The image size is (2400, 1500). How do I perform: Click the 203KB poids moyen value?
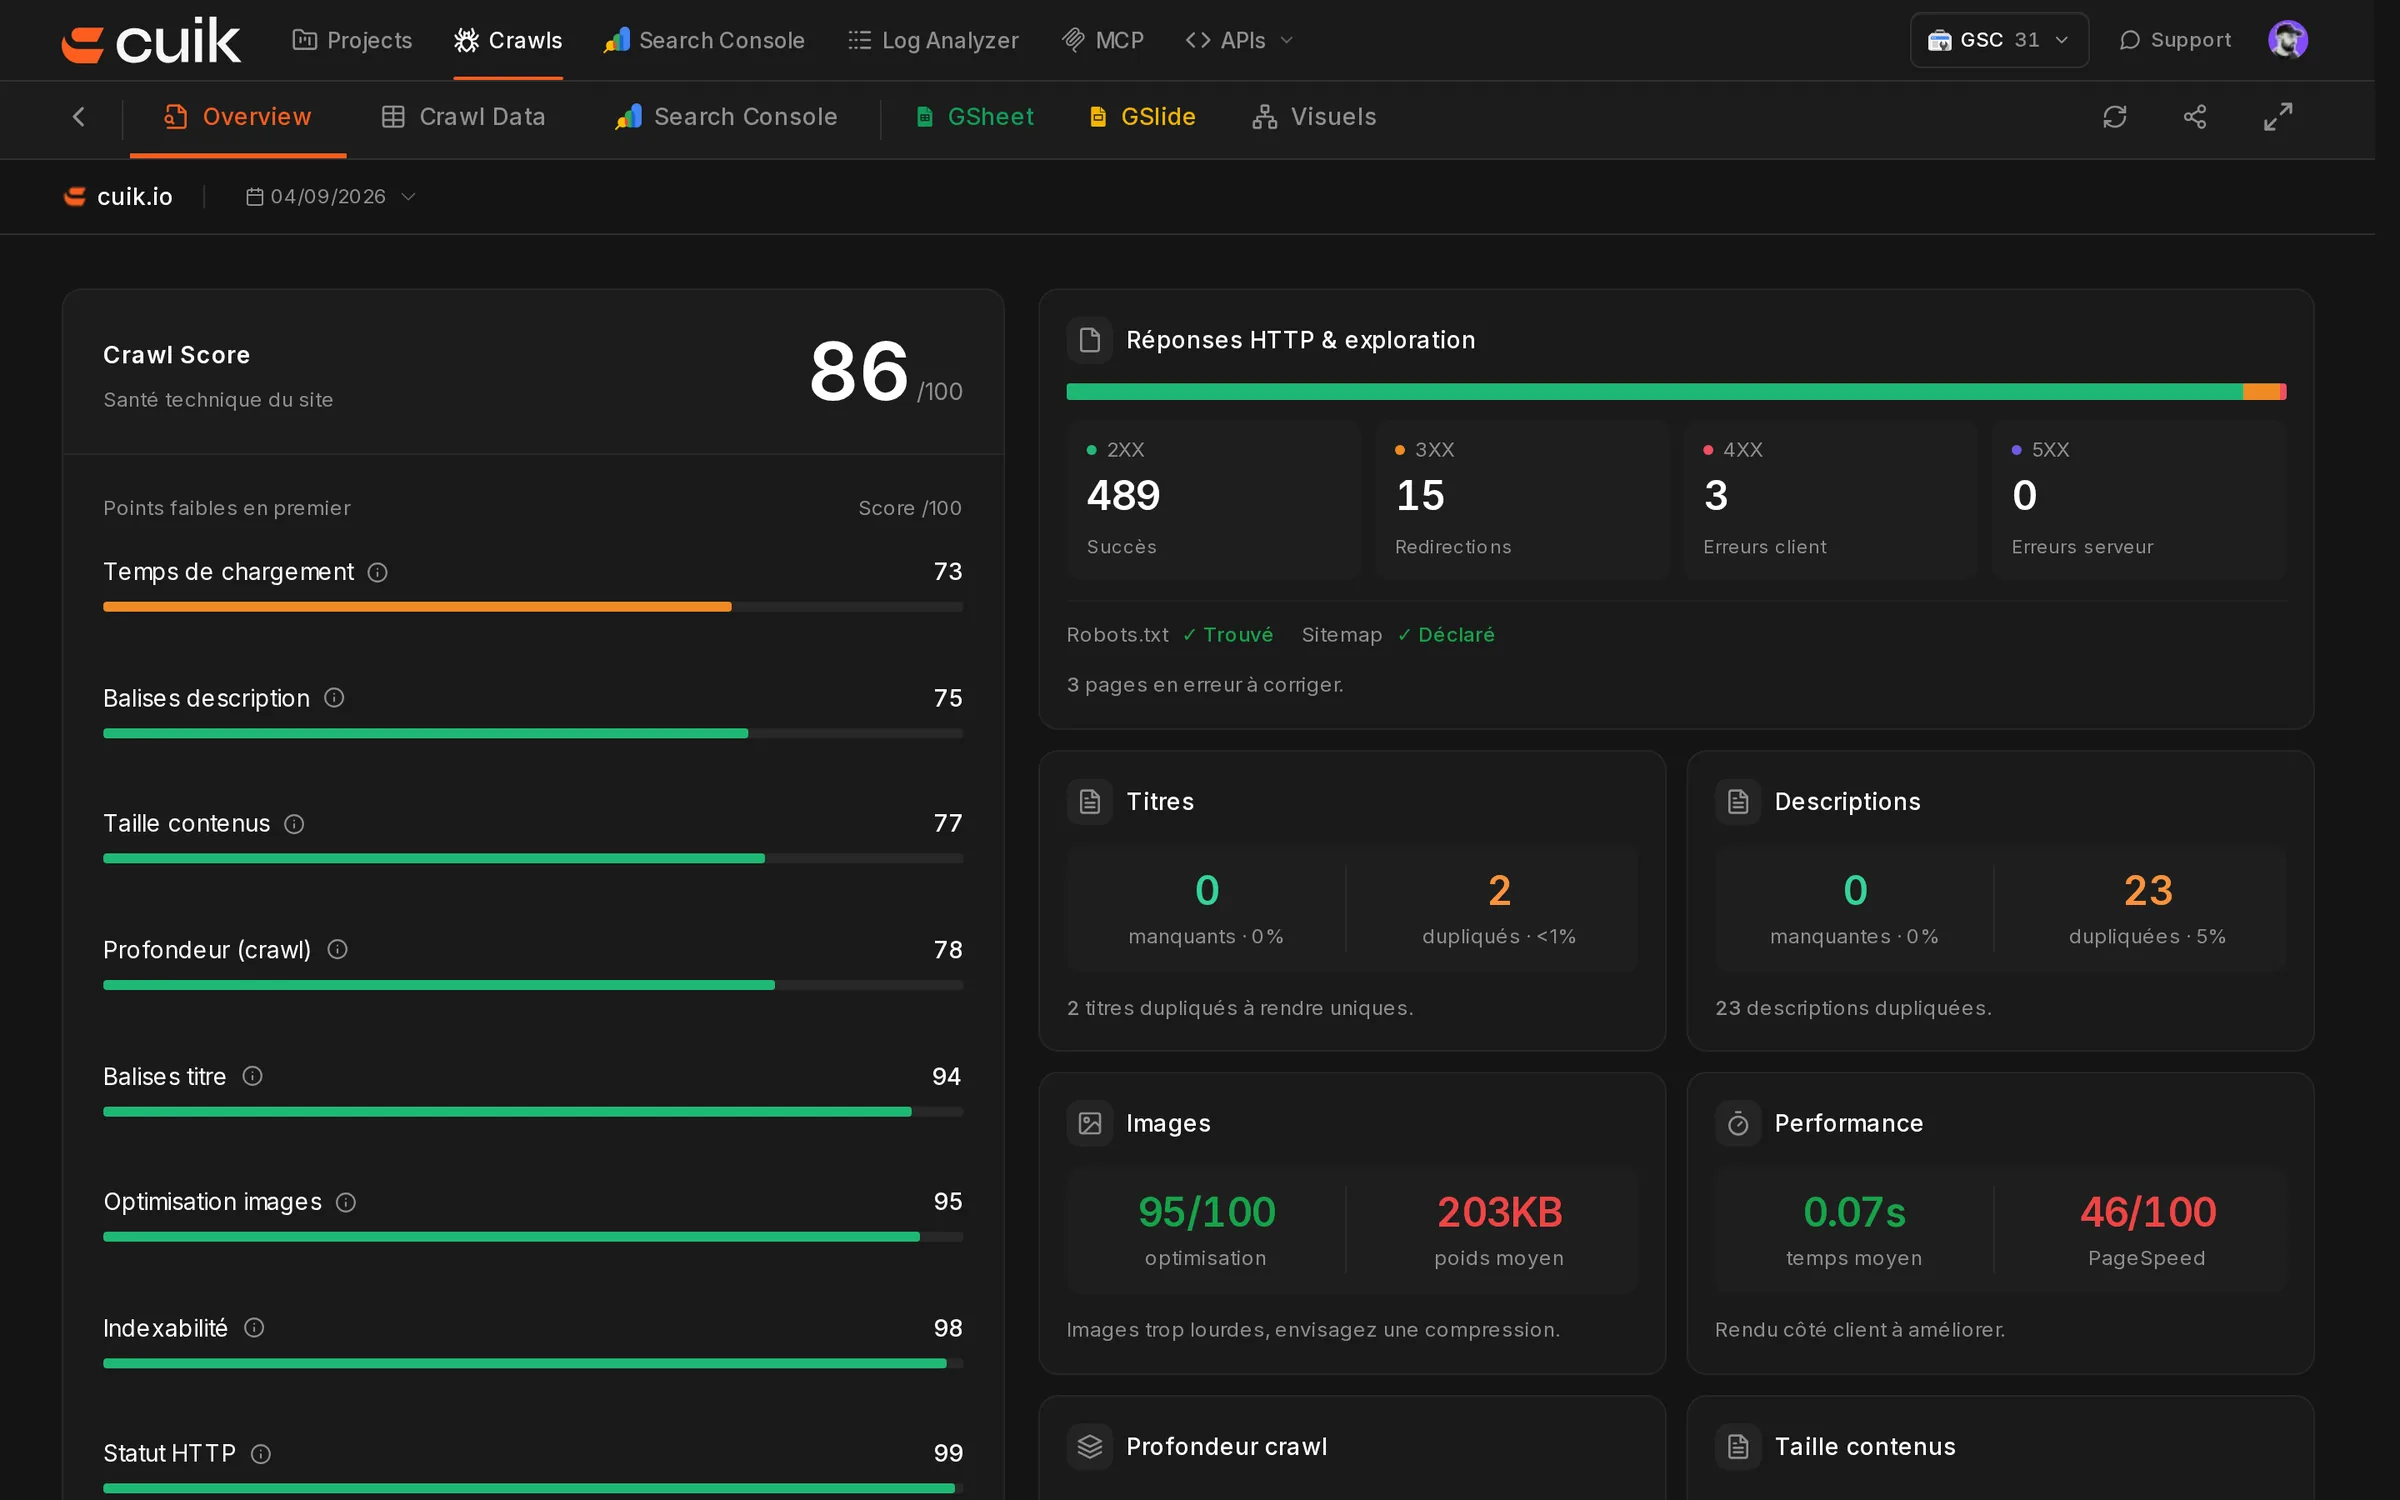pos(1499,1213)
